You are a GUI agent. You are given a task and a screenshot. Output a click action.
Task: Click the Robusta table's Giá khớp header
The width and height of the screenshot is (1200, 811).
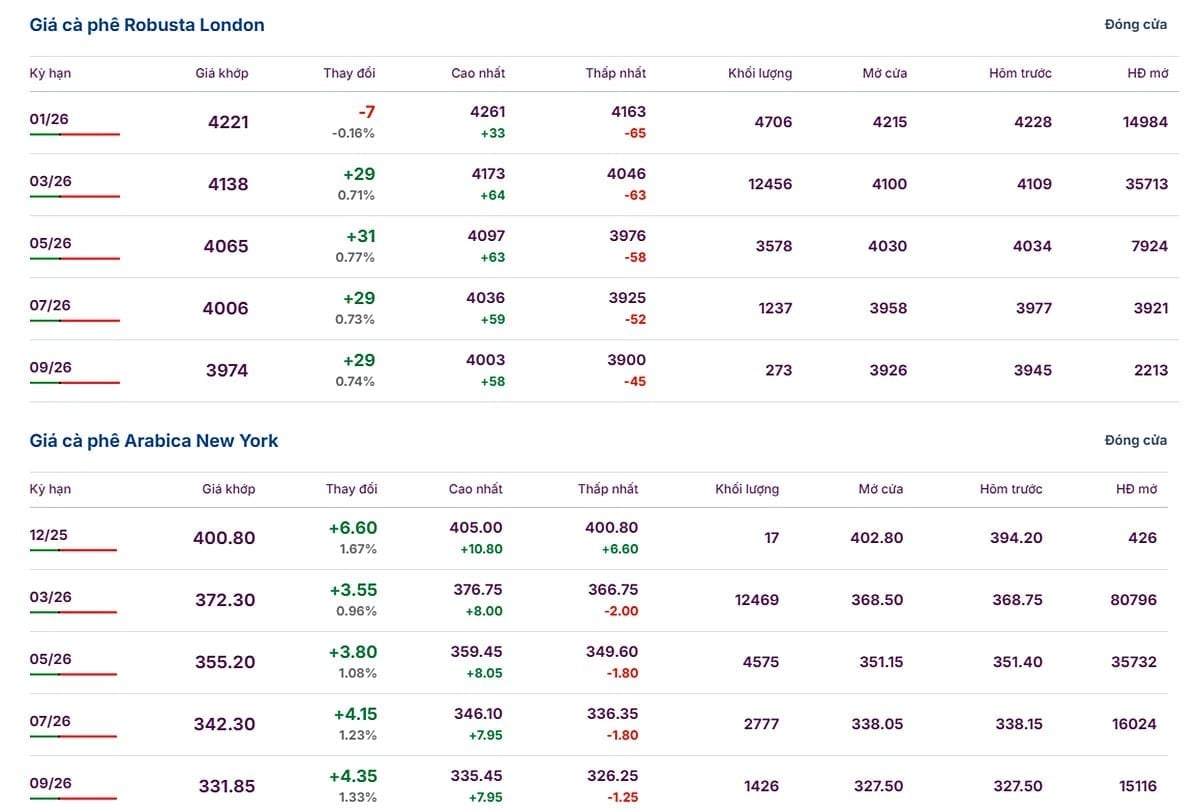[x=222, y=73]
